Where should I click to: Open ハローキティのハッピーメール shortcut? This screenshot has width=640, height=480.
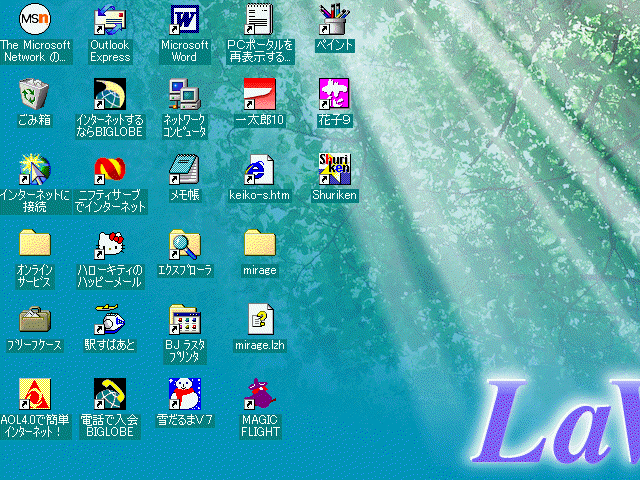click(x=109, y=245)
